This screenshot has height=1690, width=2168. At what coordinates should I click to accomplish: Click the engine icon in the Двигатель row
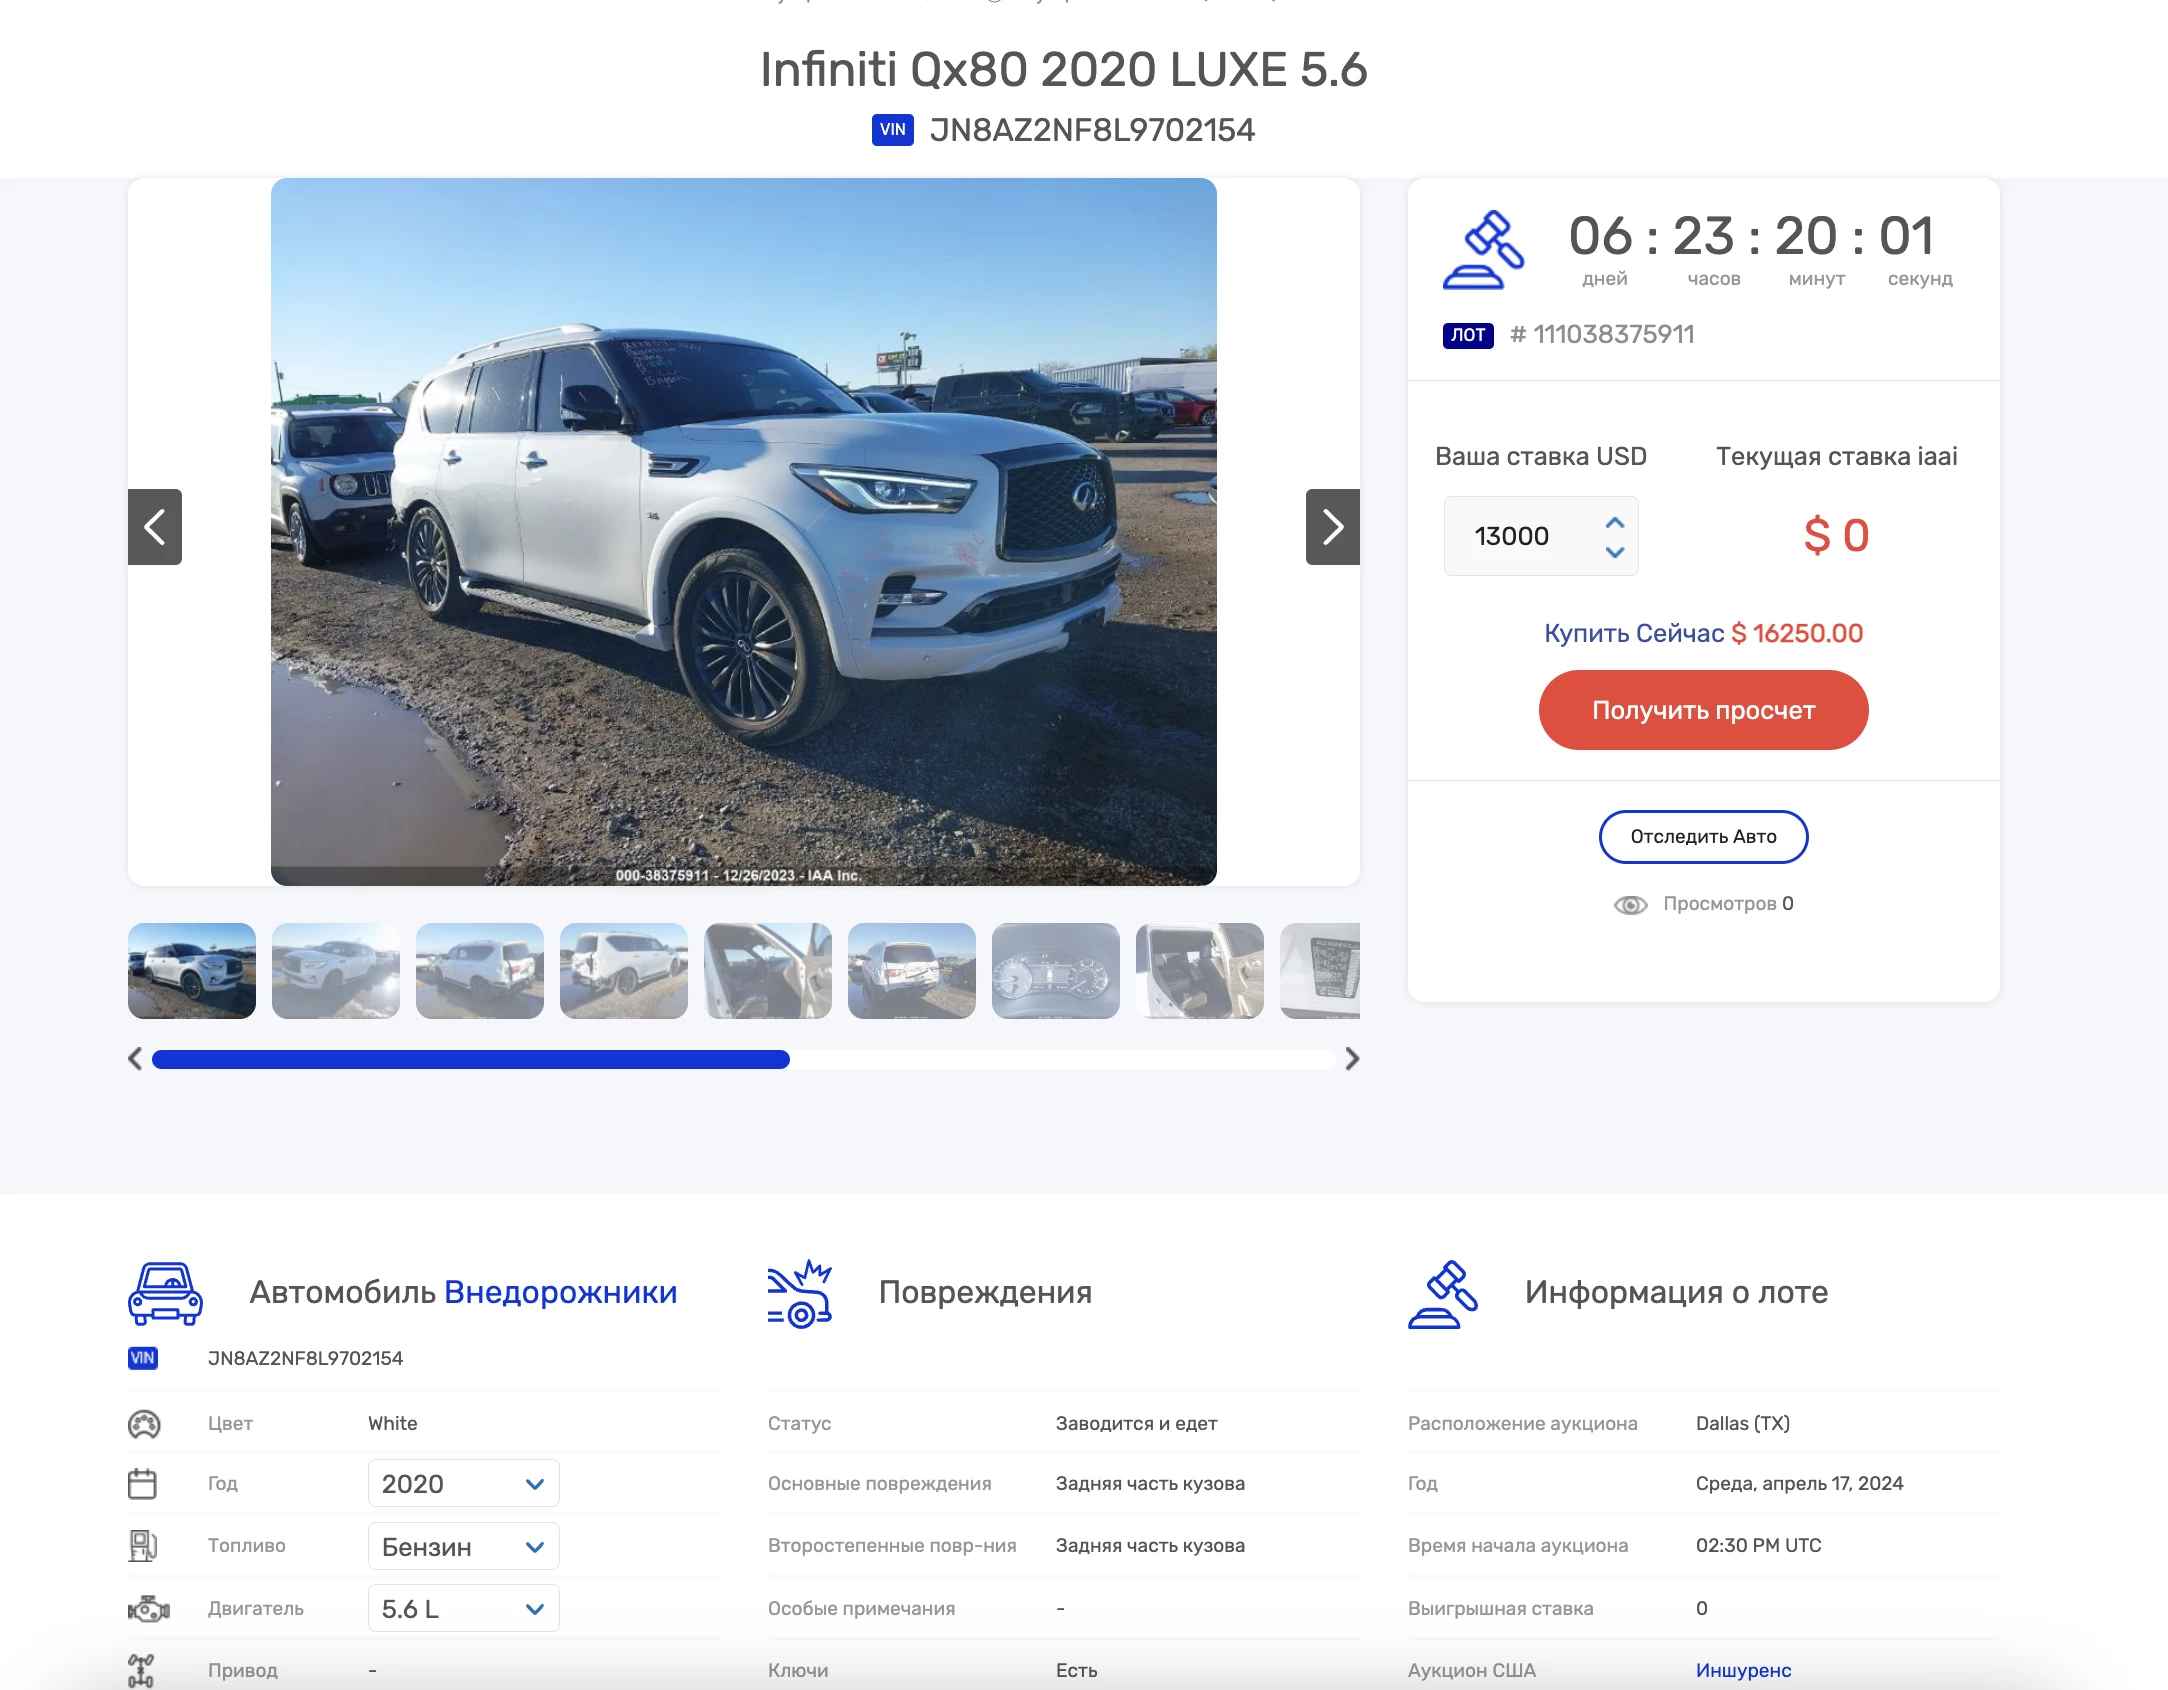coord(149,1609)
